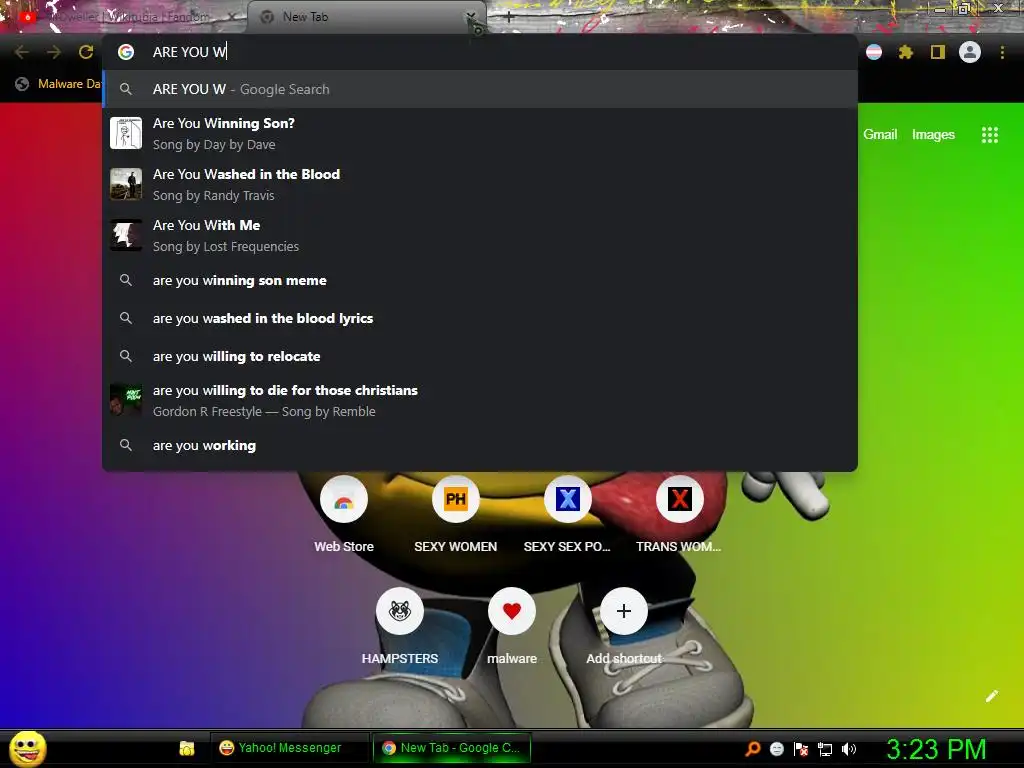Click the Randy Travis song thumbnail
Viewport: 1024px width, 768px height.
(x=126, y=184)
